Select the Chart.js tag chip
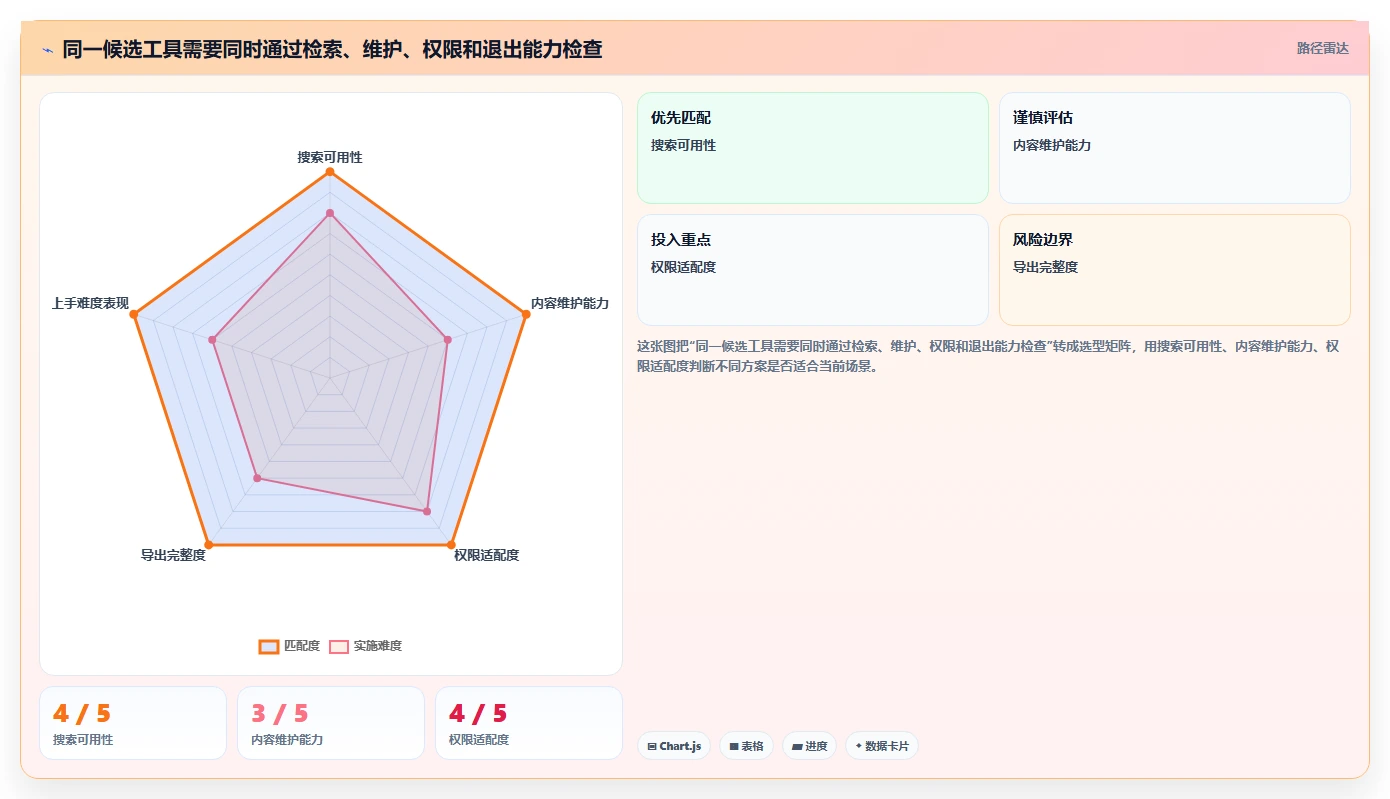 674,746
